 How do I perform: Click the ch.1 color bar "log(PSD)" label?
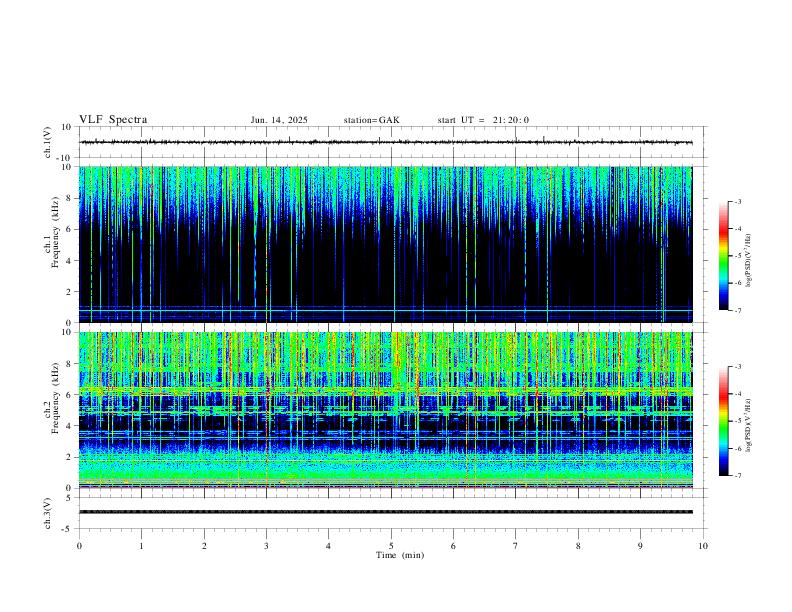pyautogui.click(x=749, y=261)
